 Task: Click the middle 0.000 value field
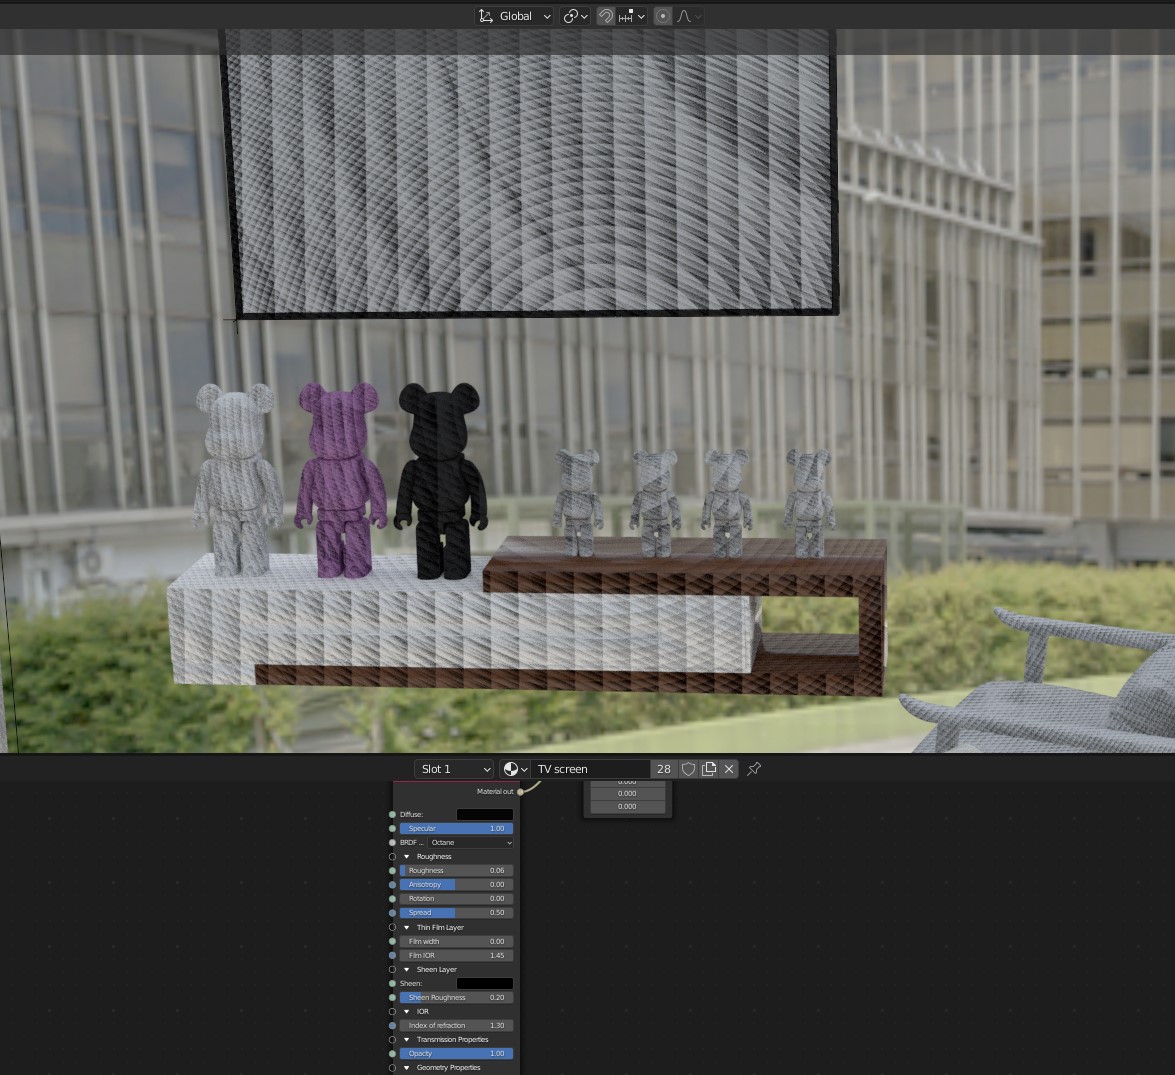[x=627, y=793]
